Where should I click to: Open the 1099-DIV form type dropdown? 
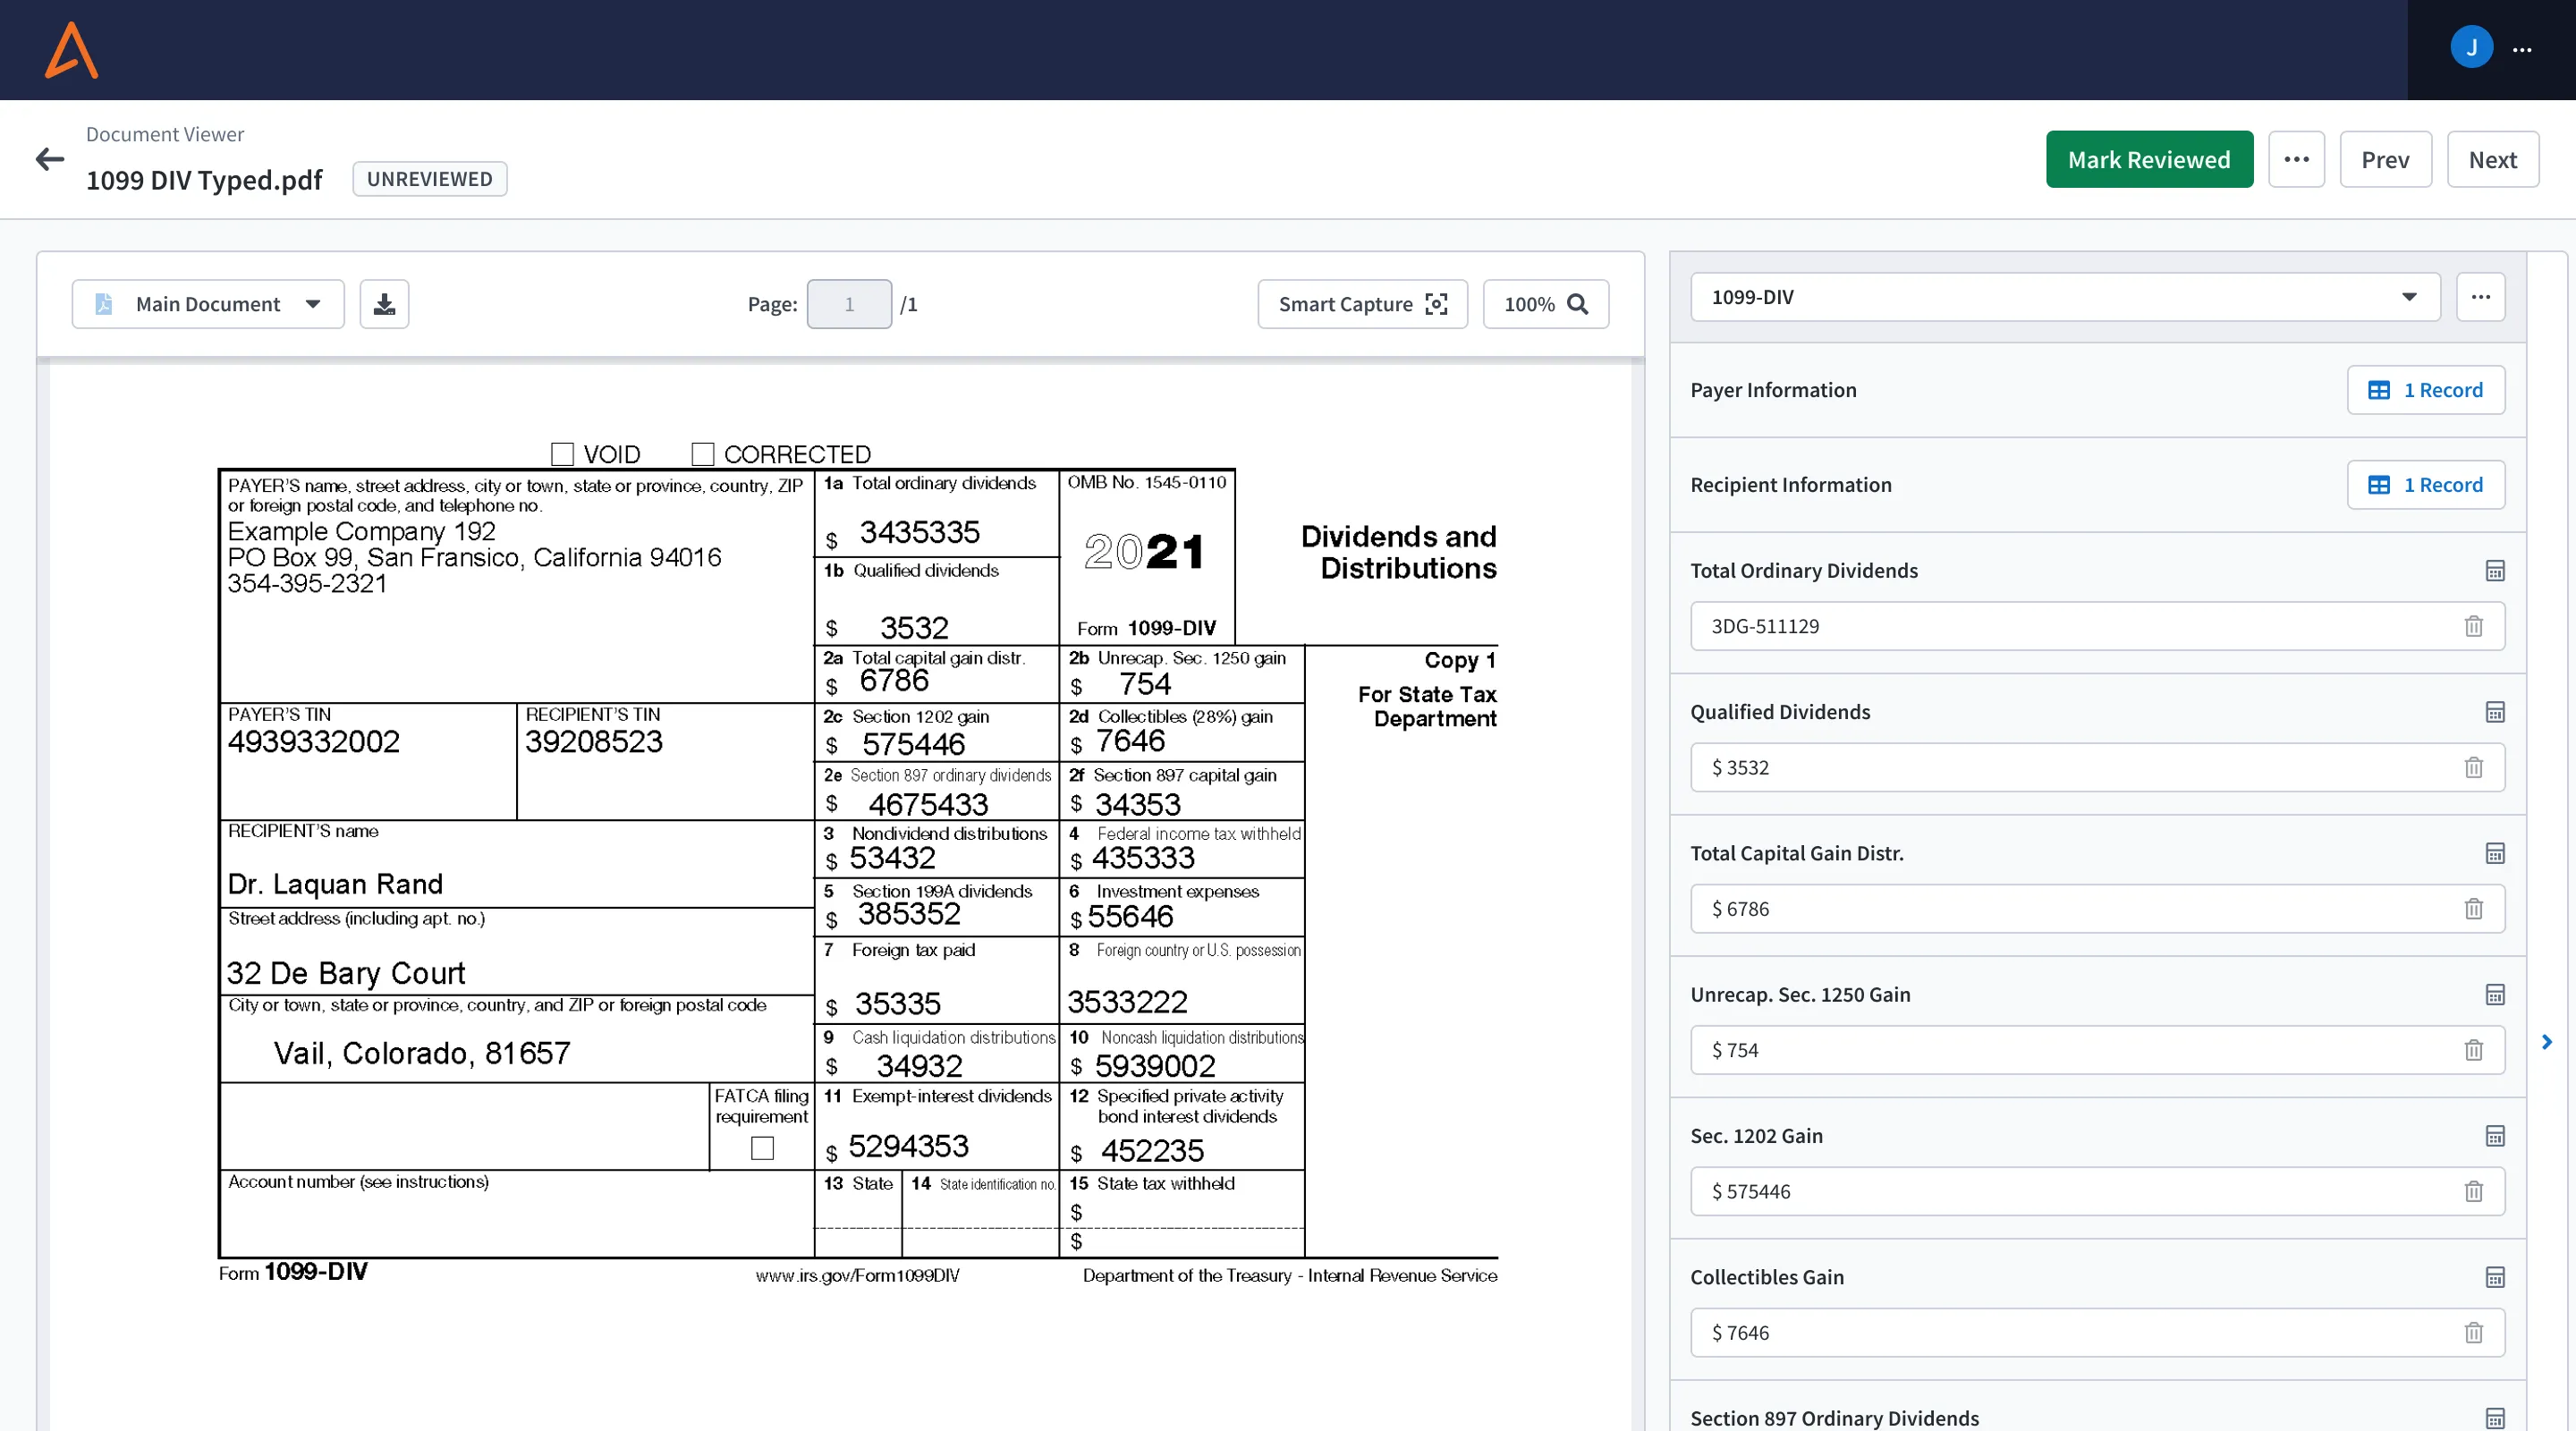2065,297
